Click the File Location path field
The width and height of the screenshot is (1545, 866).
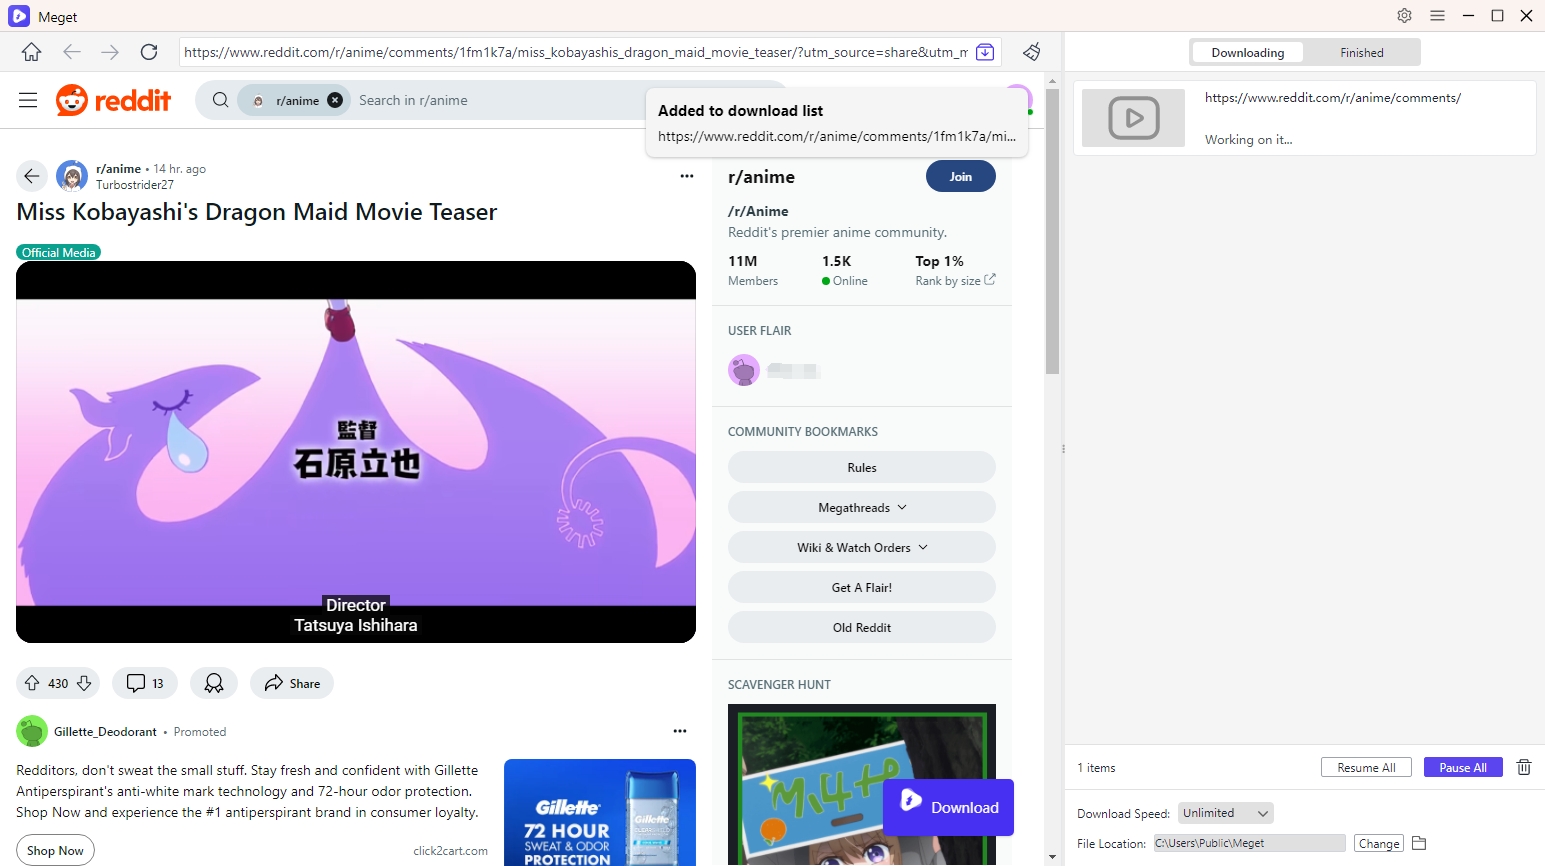tap(1249, 843)
